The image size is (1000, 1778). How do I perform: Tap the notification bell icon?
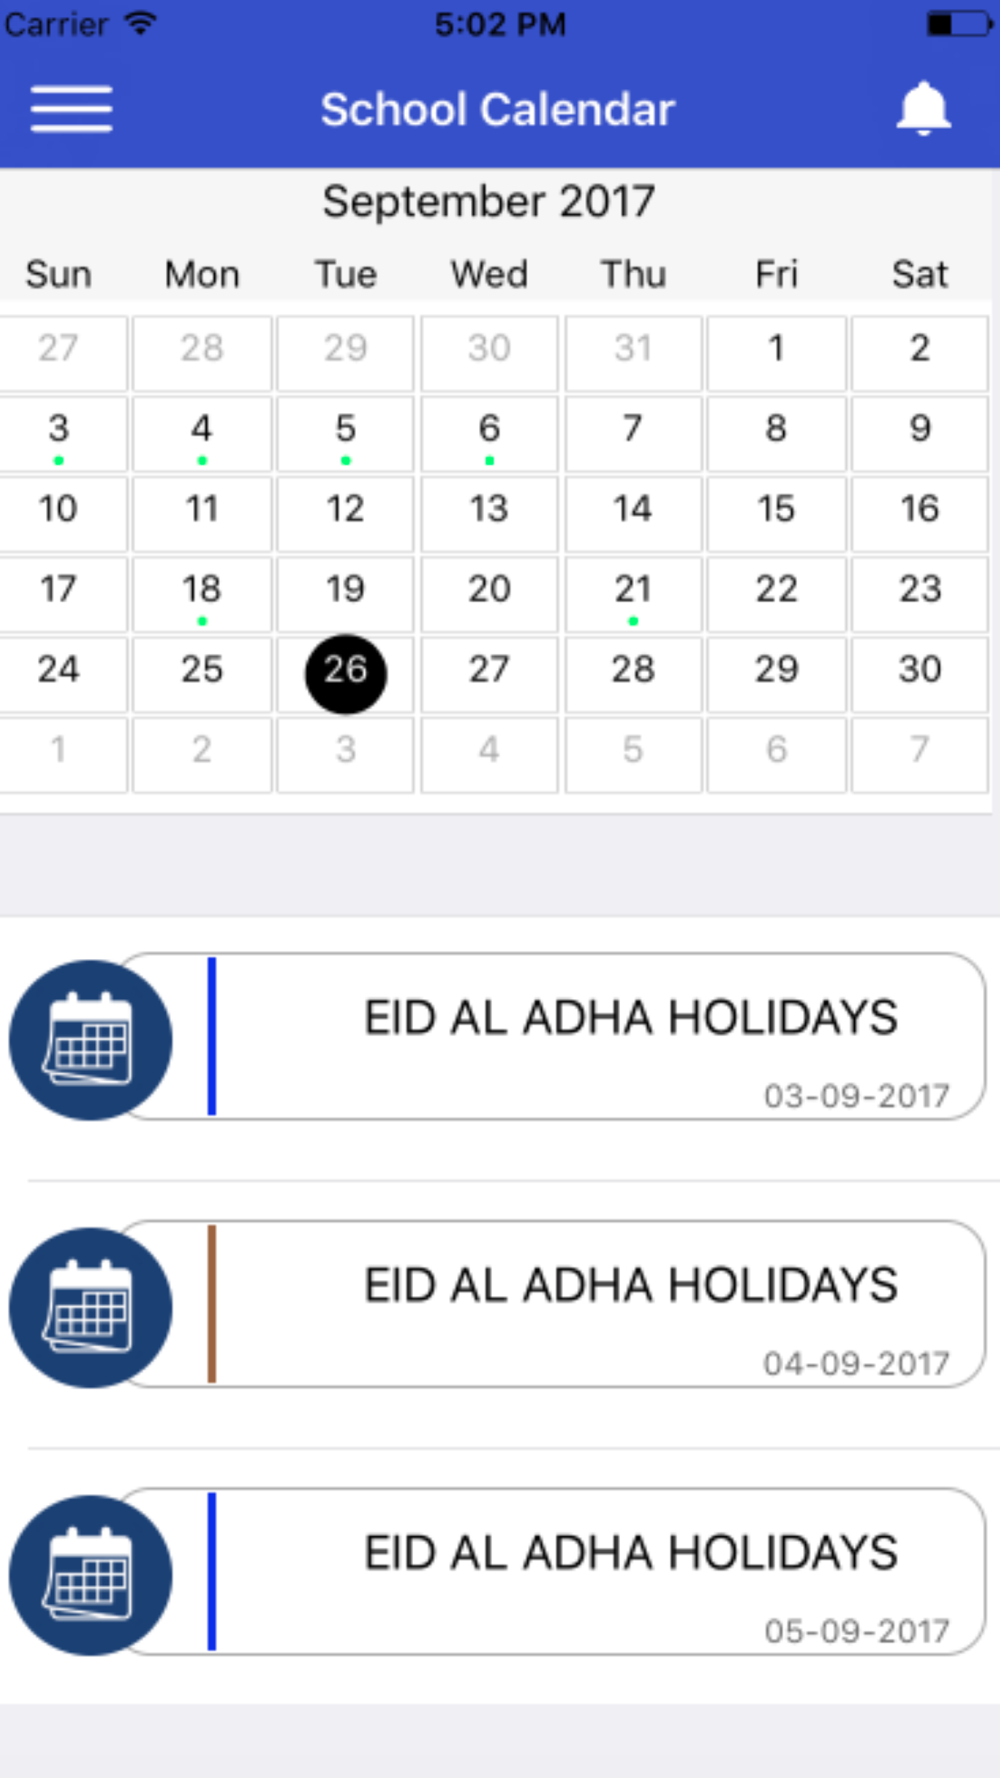pos(922,108)
